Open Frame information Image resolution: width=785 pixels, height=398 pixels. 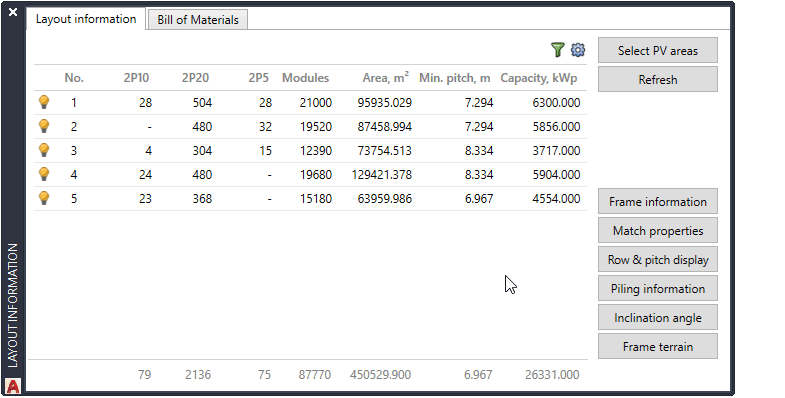click(x=658, y=202)
